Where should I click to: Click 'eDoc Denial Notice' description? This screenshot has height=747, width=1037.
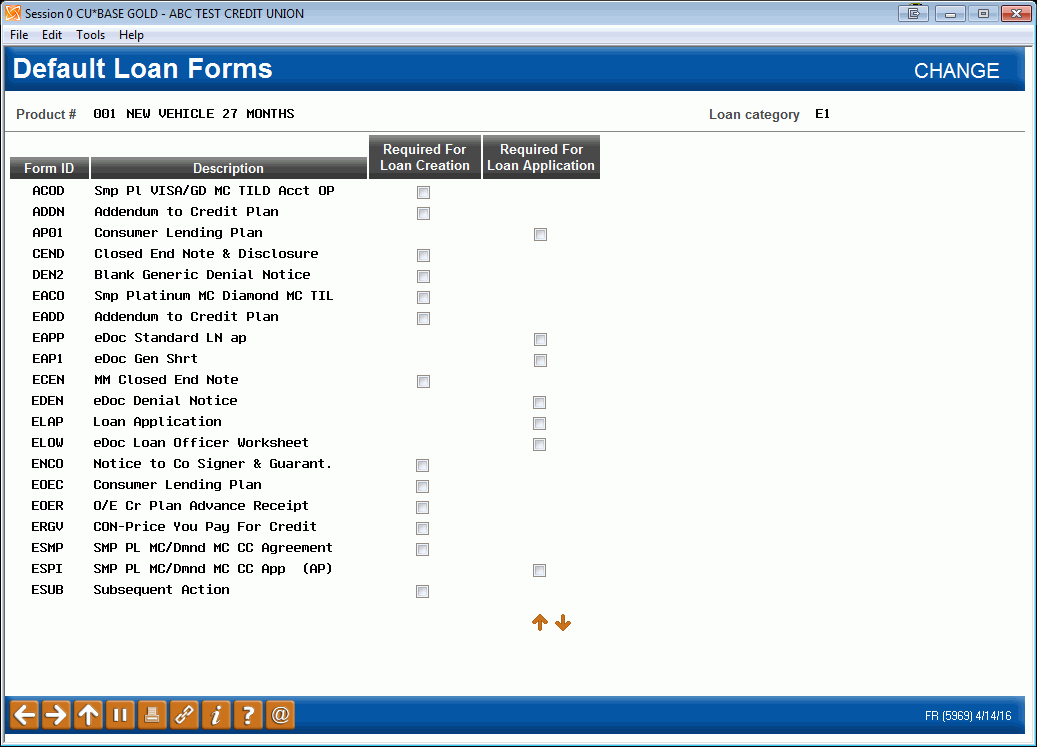coord(165,401)
